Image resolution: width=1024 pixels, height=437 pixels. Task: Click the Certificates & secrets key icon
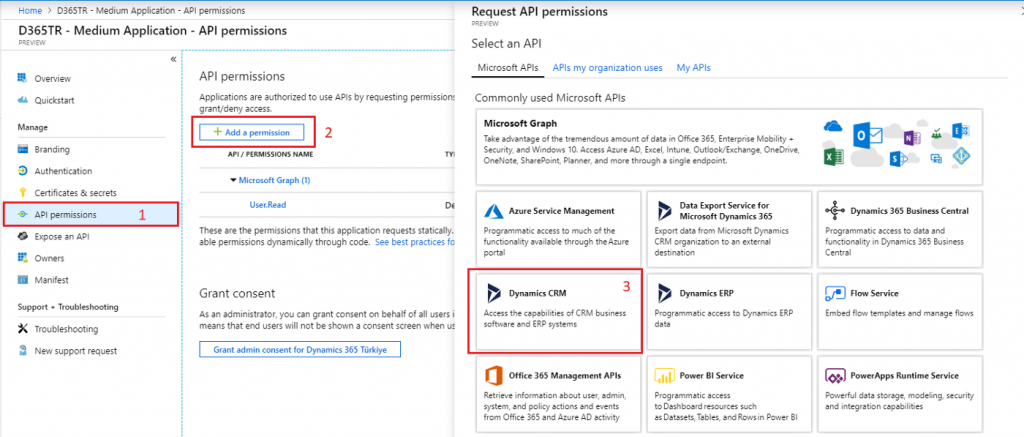click(23, 193)
